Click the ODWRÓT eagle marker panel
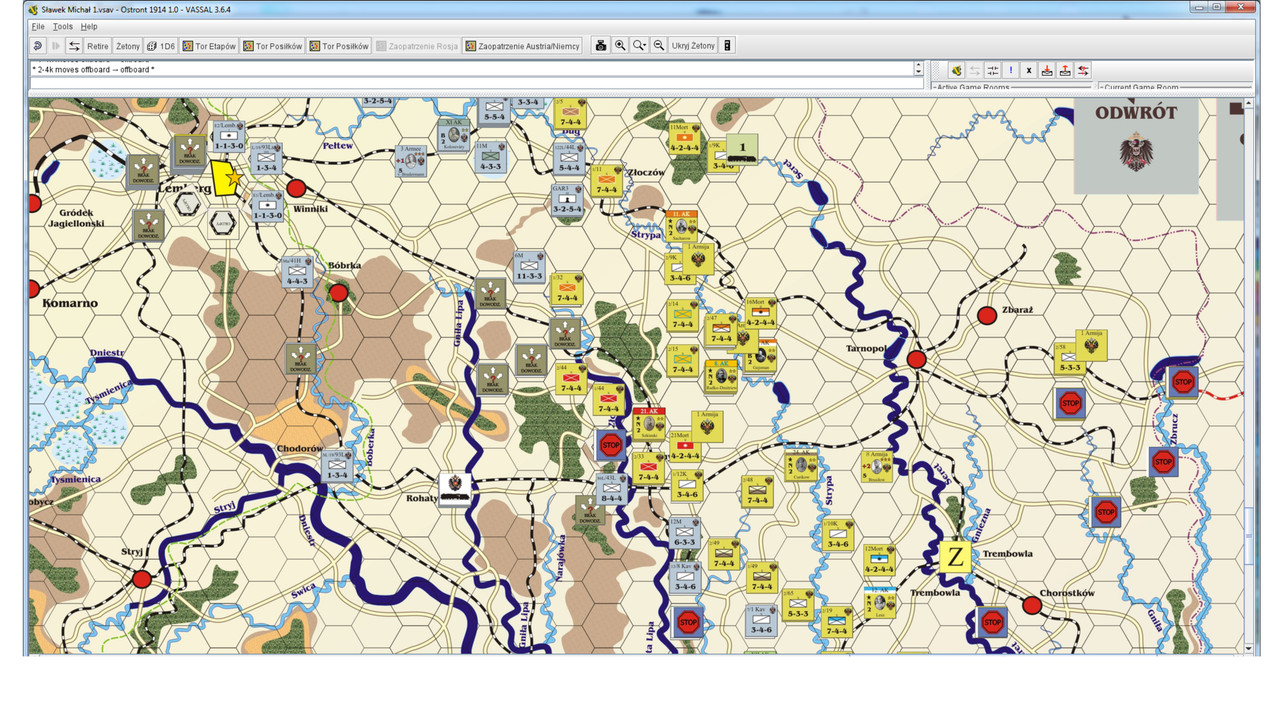Viewport: 1280px width, 717px height. (1136, 145)
